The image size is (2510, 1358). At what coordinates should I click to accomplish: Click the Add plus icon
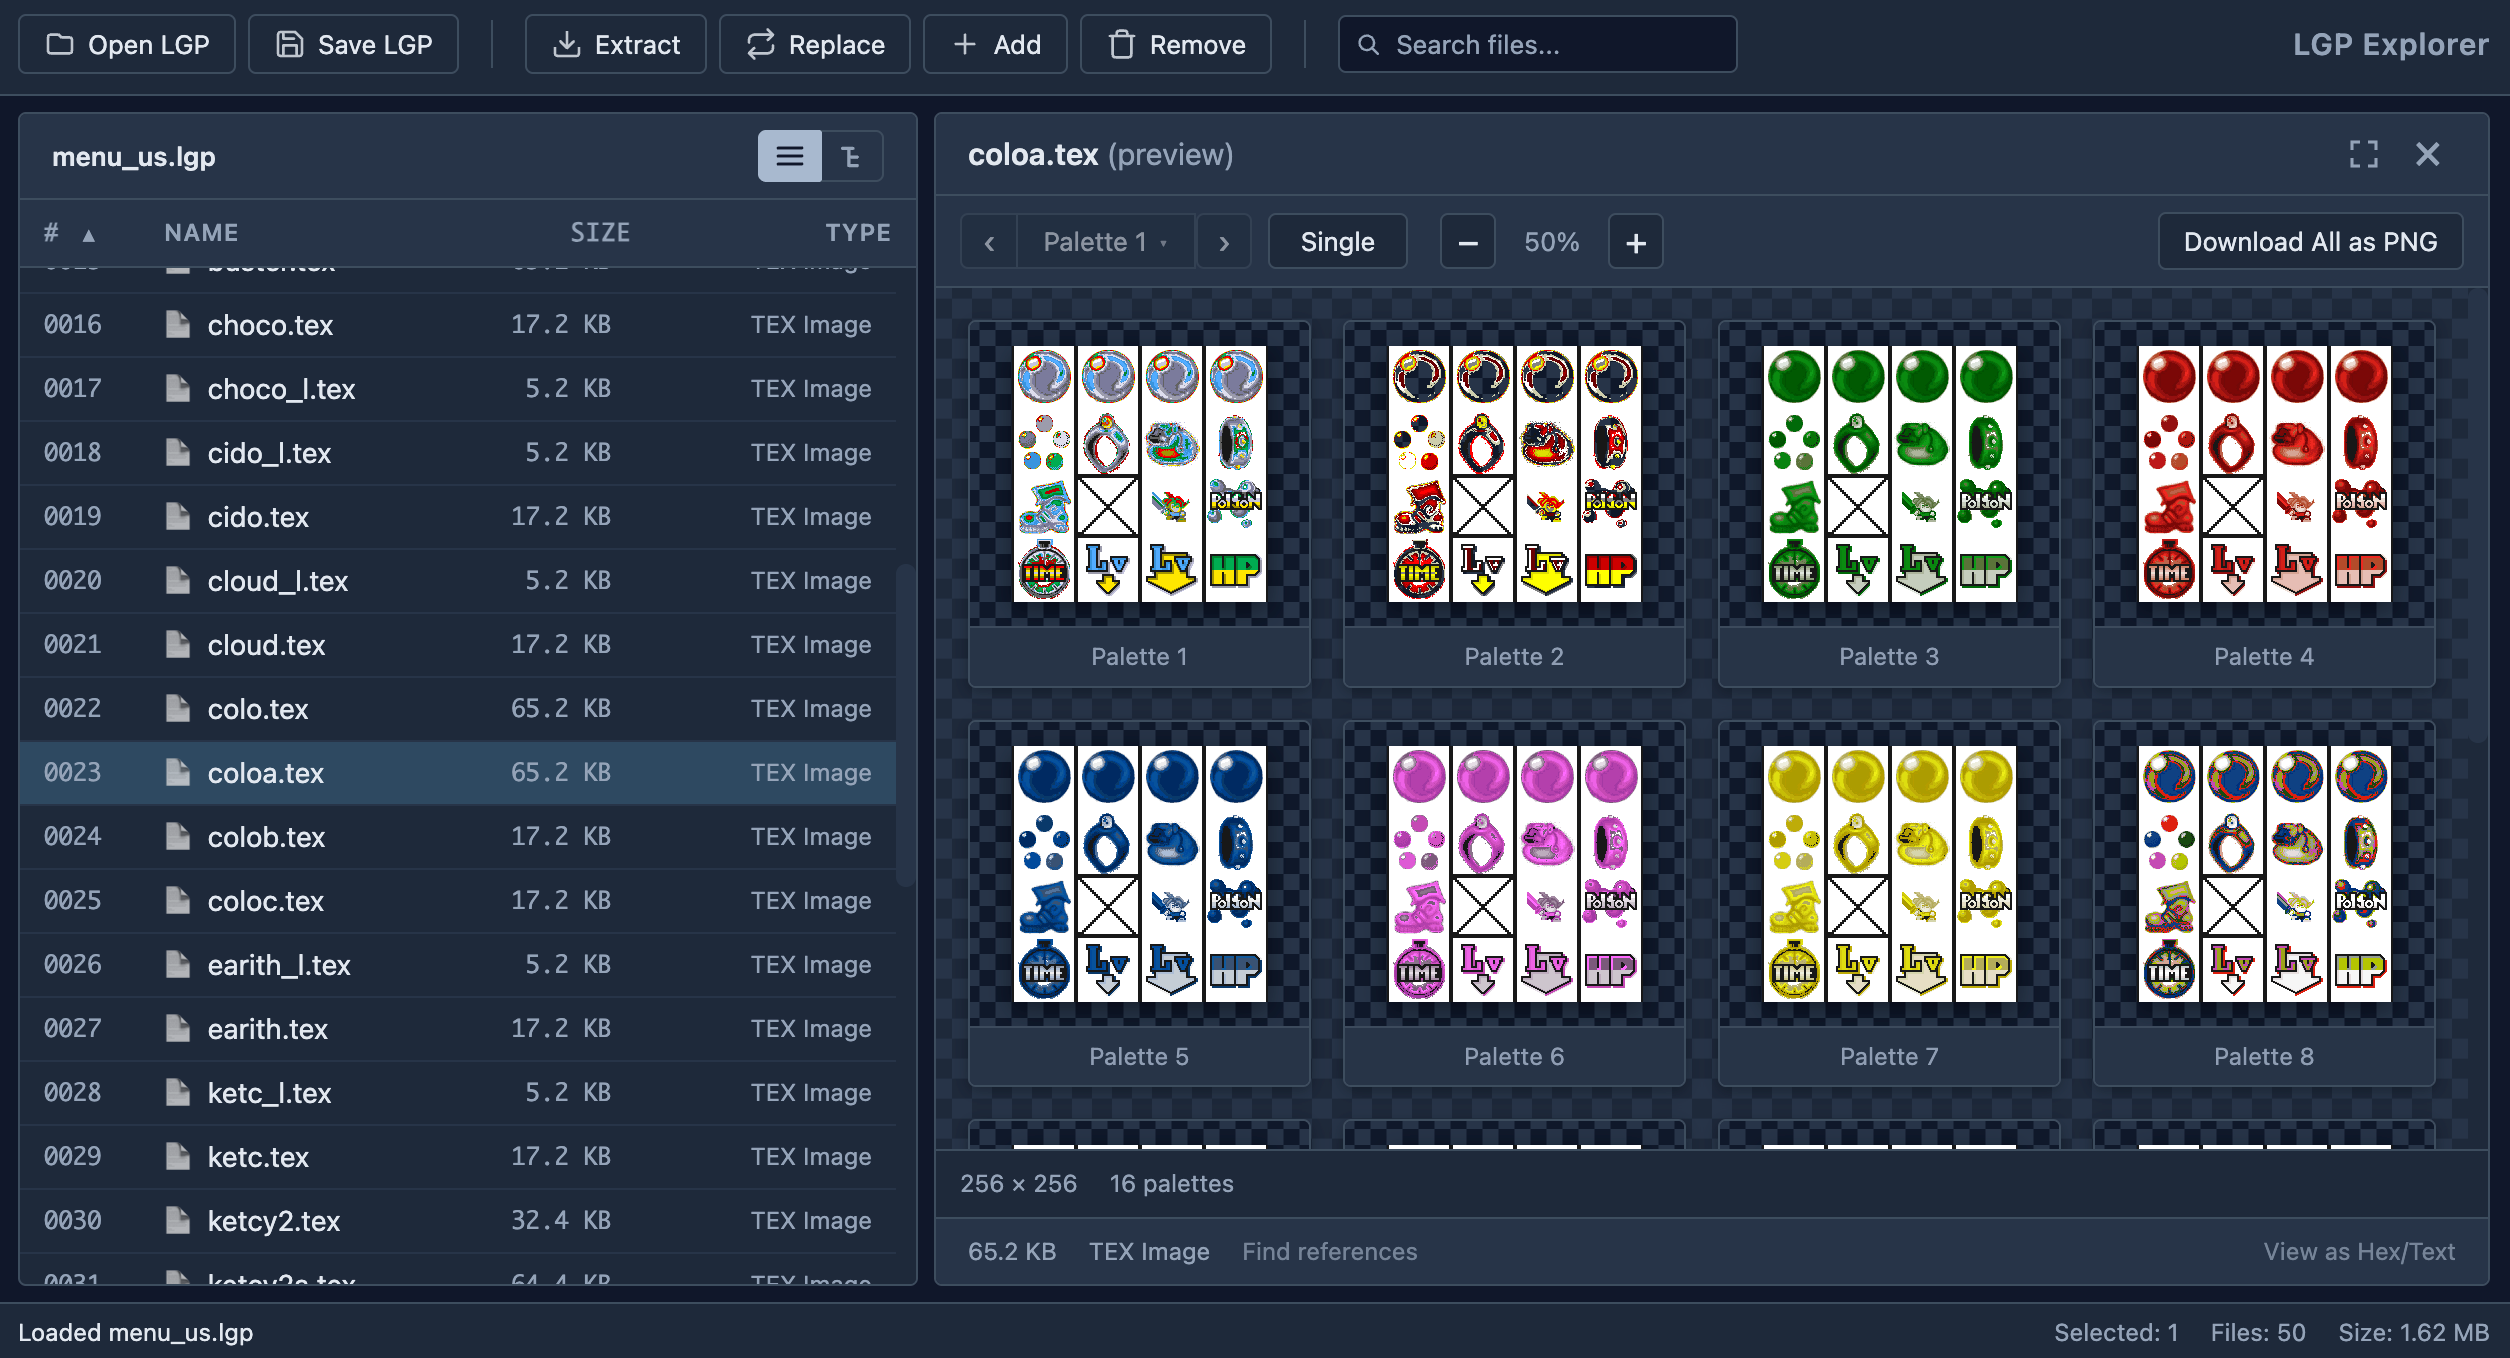[x=965, y=45]
